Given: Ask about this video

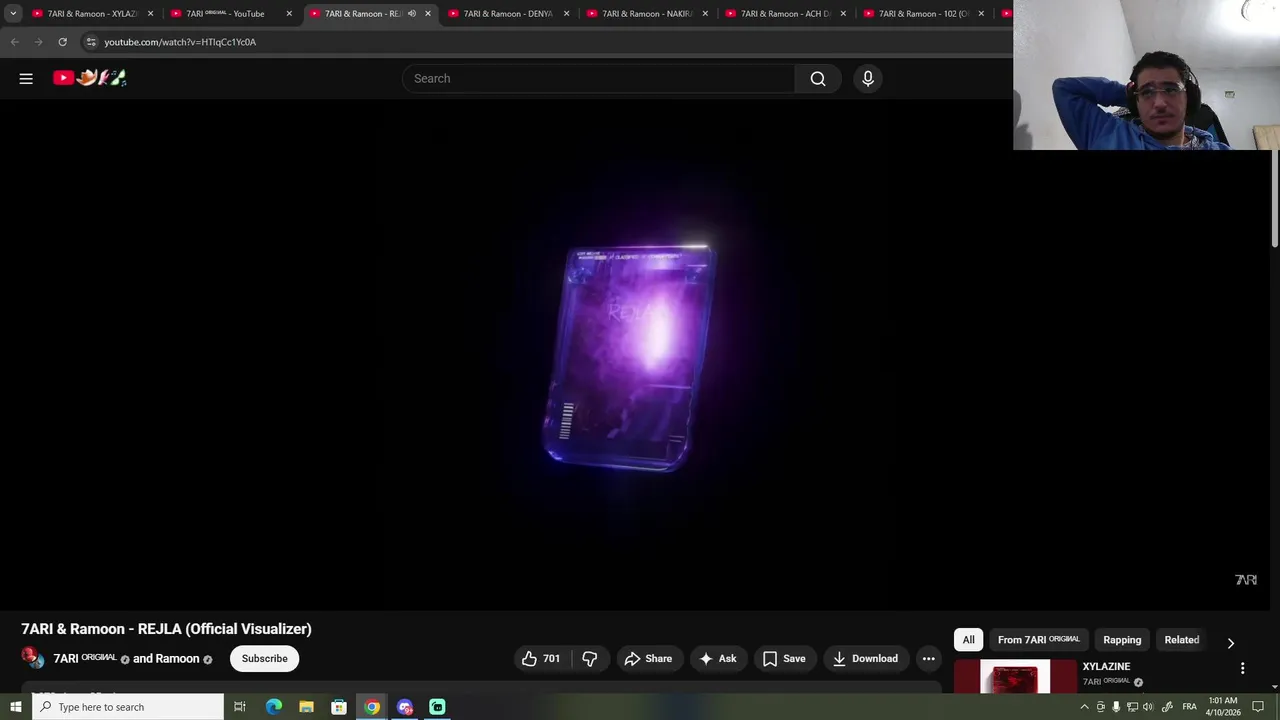Looking at the screenshot, I should [x=718, y=658].
